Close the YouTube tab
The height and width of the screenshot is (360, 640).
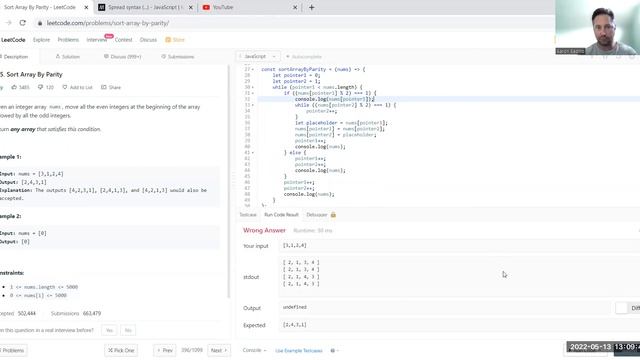[x=295, y=7]
